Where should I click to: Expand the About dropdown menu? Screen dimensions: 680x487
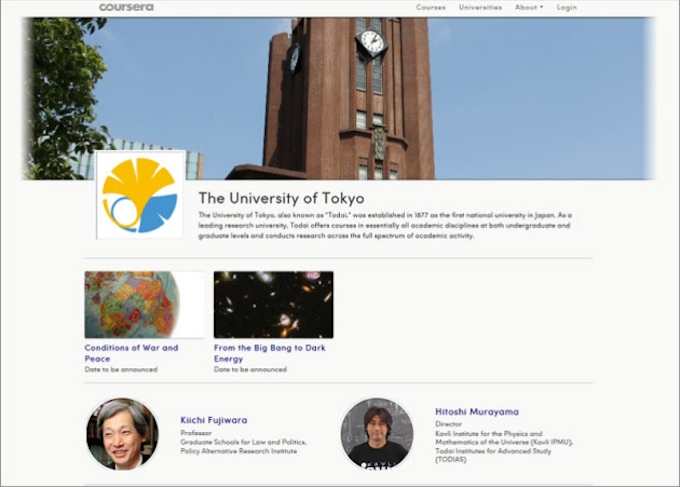(x=529, y=7)
